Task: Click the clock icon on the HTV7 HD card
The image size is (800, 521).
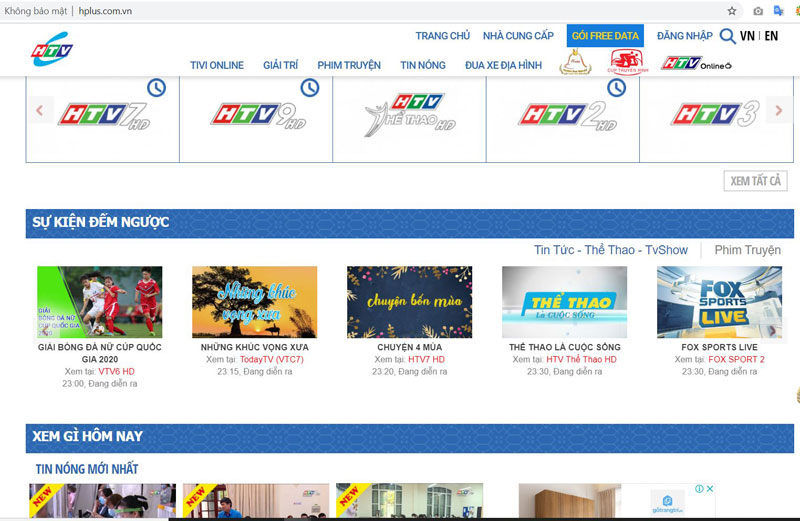Action: (x=157, y=88)
